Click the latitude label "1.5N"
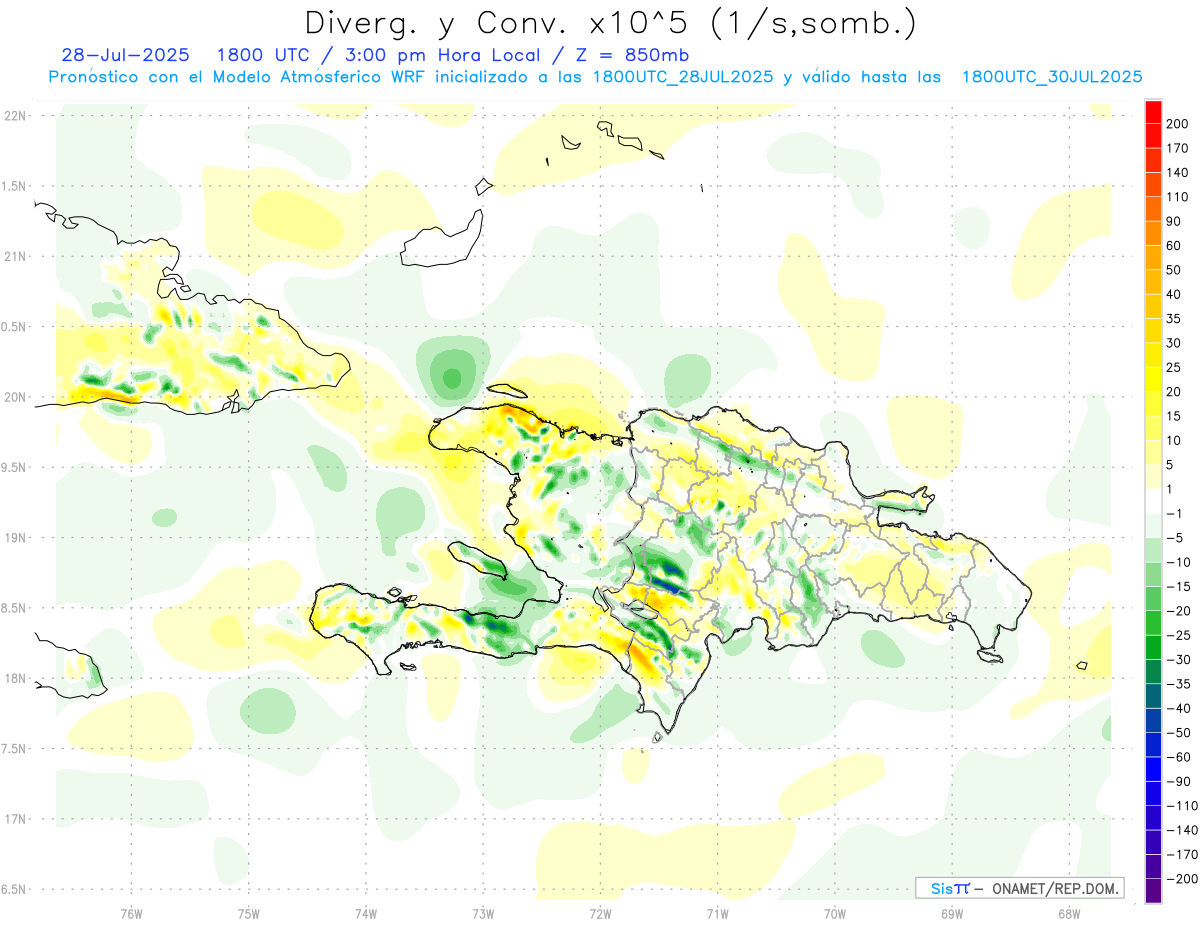This screenshot has width=1200, height=927. pyautogui.click(x=14, y=186)
